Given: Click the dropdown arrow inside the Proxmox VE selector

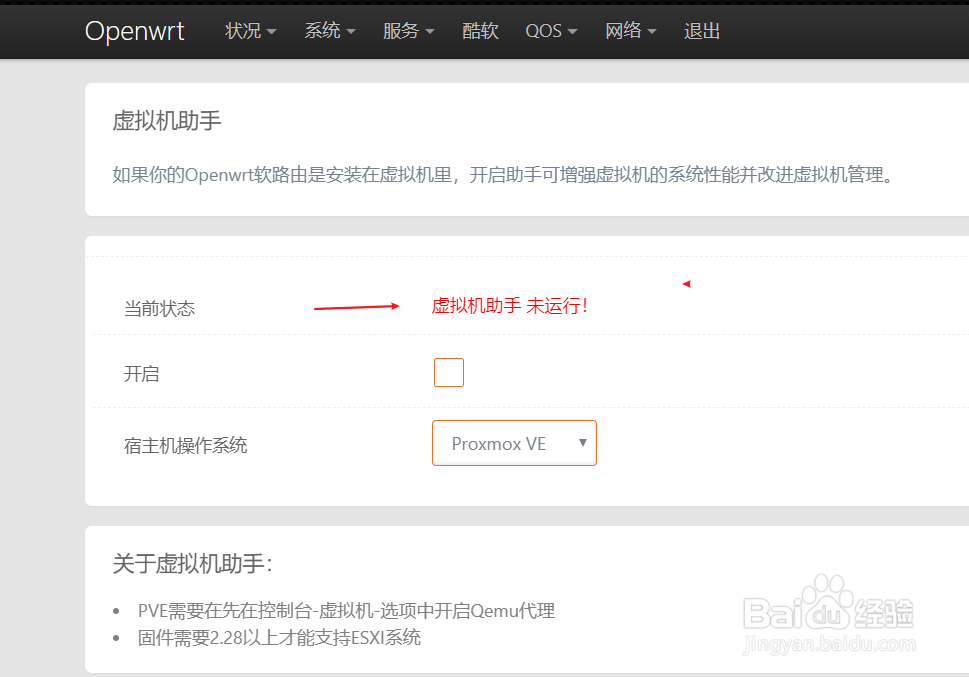Looking at the screenshot, I should coord(583,442).
